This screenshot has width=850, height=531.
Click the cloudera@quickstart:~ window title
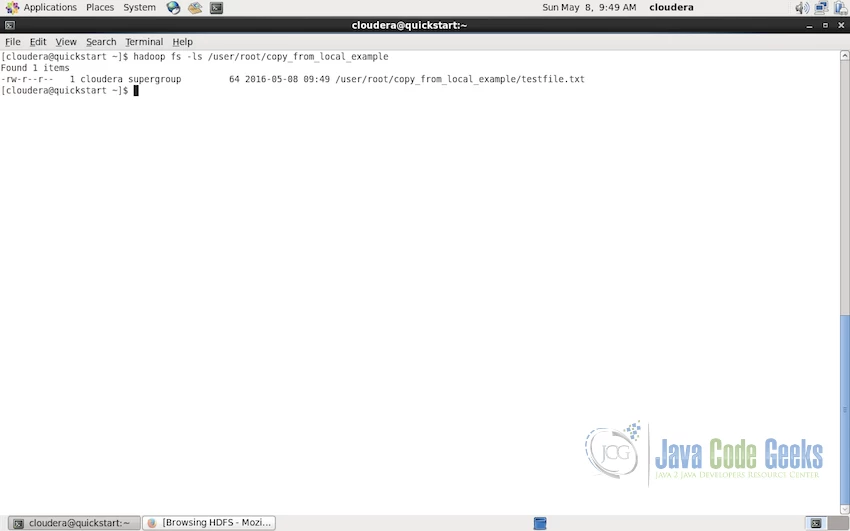409,25
